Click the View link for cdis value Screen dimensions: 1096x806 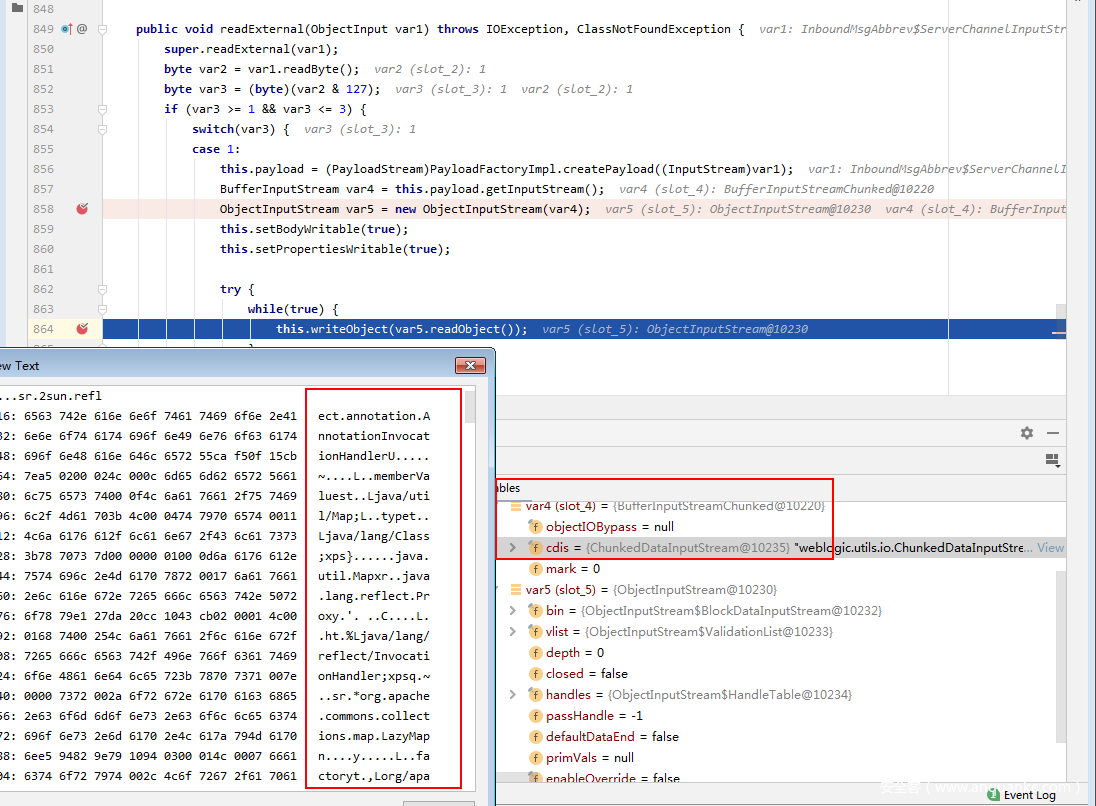coord(1050,548)
